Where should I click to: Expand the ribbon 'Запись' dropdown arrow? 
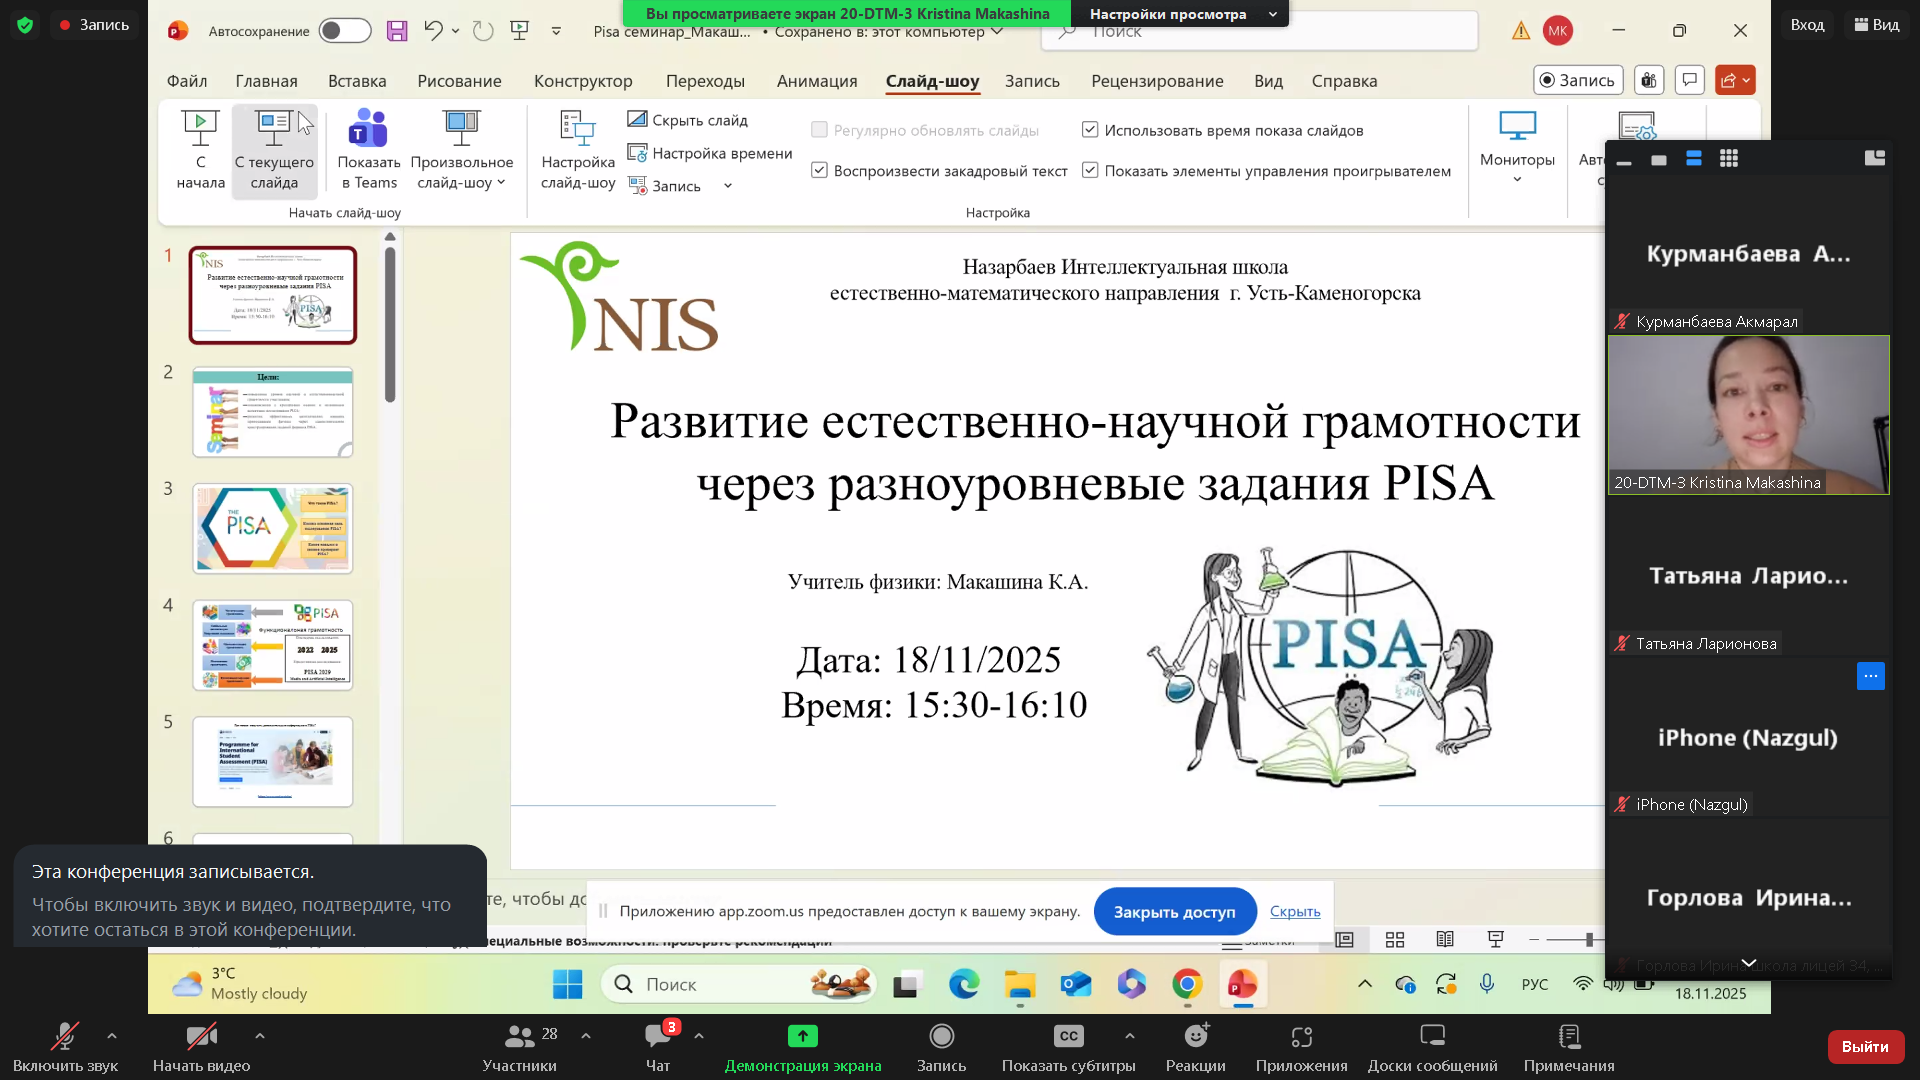tap(728, 186)
